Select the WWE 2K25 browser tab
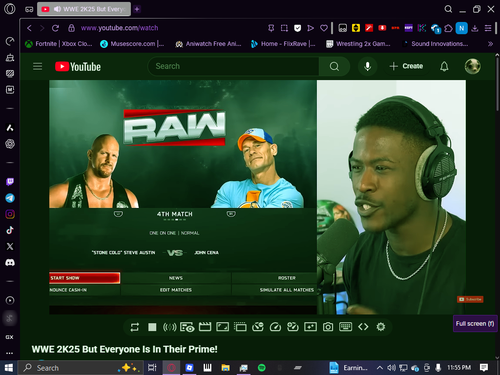Image resolution: width=500 pixels, height=375 pixels. [84, 9]
